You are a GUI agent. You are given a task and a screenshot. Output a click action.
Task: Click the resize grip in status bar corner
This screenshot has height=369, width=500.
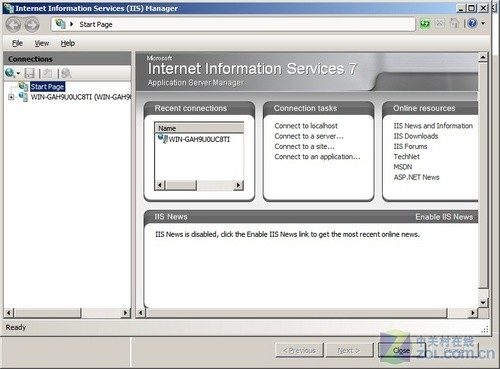(x=485, y=329)
